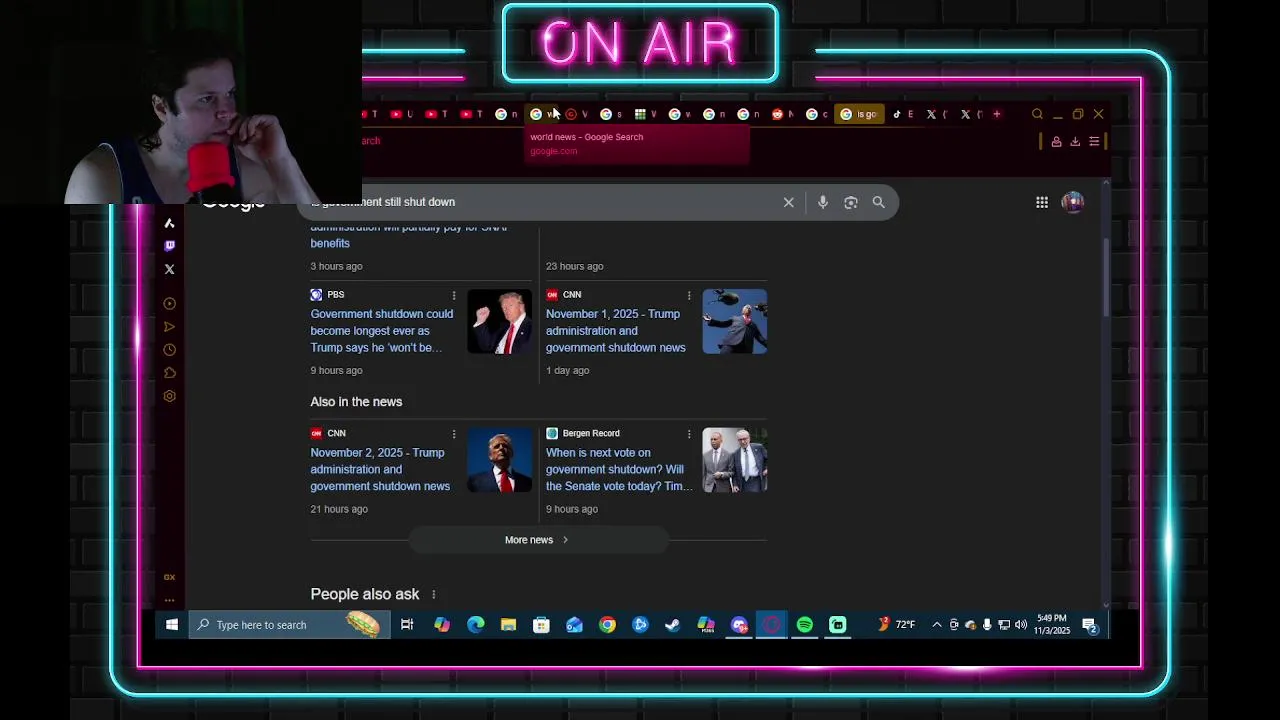Click the search tabs magnifier icon
Image resolution: width=1280 pixels, height=720 pixels.
(1037, 114)
